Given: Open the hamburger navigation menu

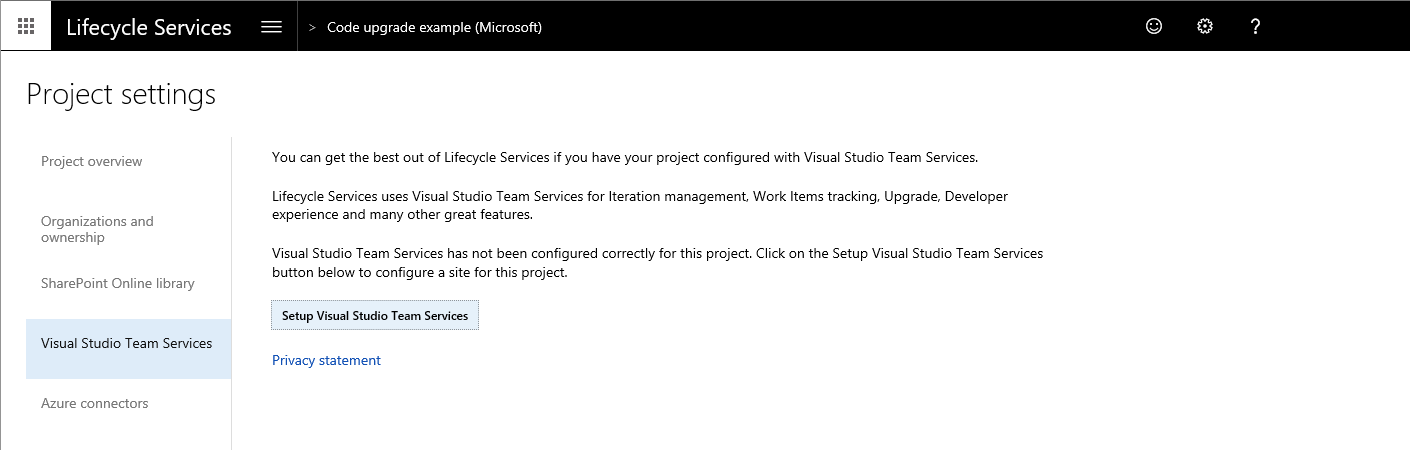Looking at the screenshot, I should pos(271,27).
